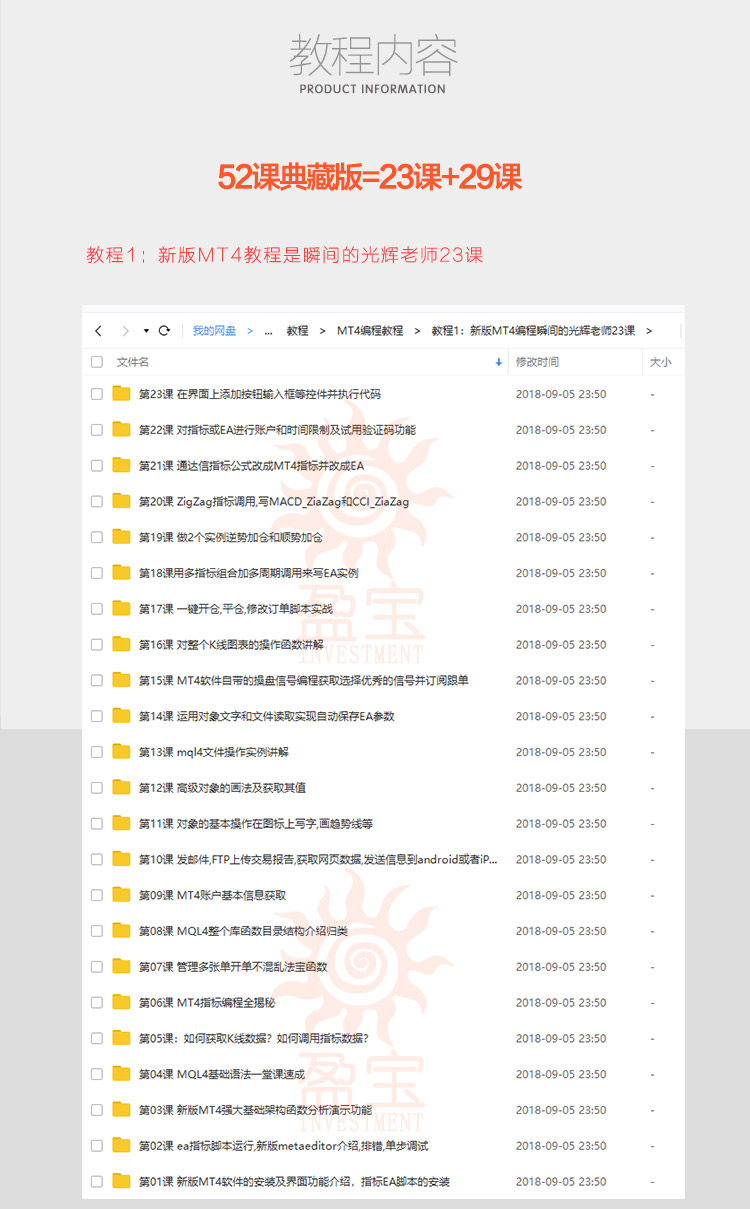Click the 第19课 folder icon

pos(122,536)
